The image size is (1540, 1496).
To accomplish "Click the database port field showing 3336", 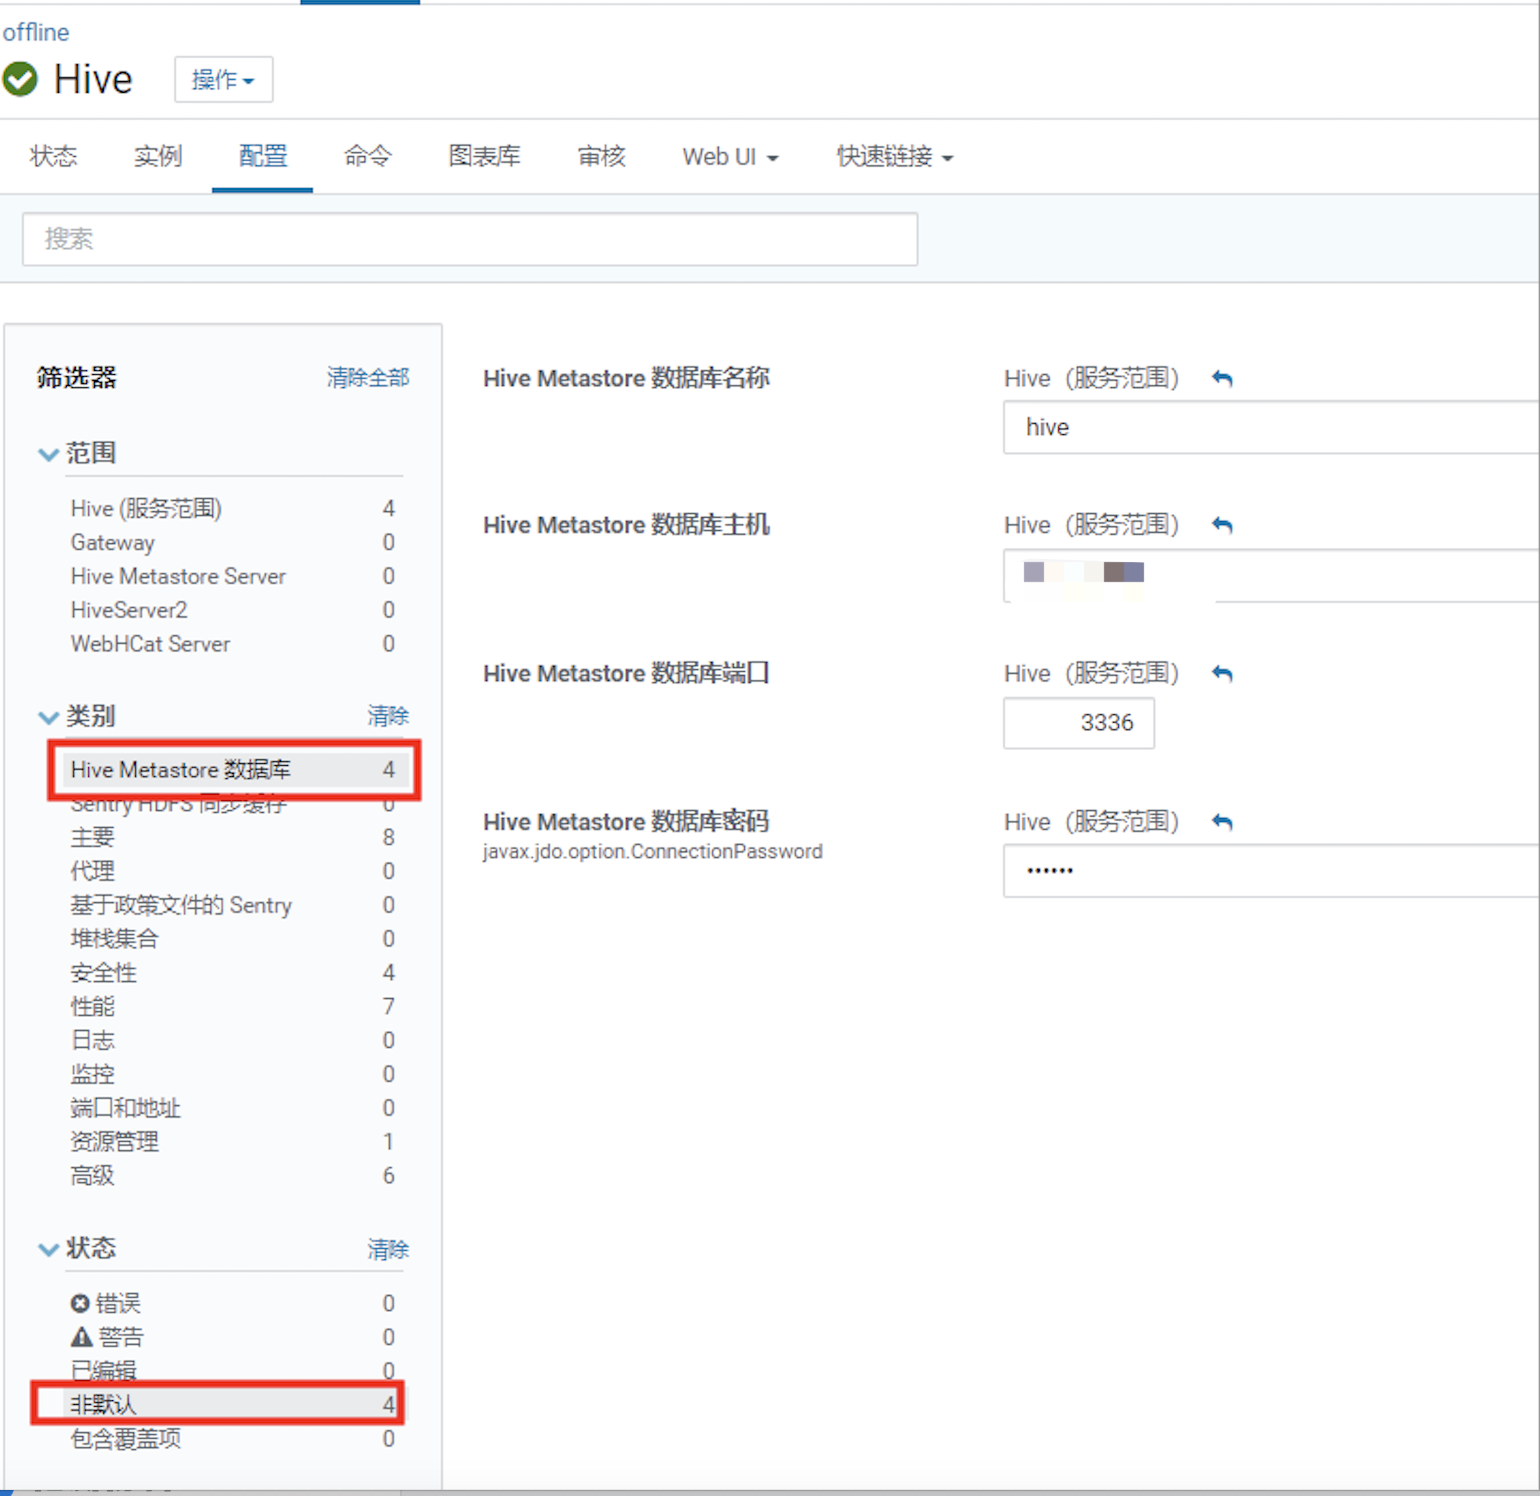I will pyautogui.click(x=1079, y=722).
